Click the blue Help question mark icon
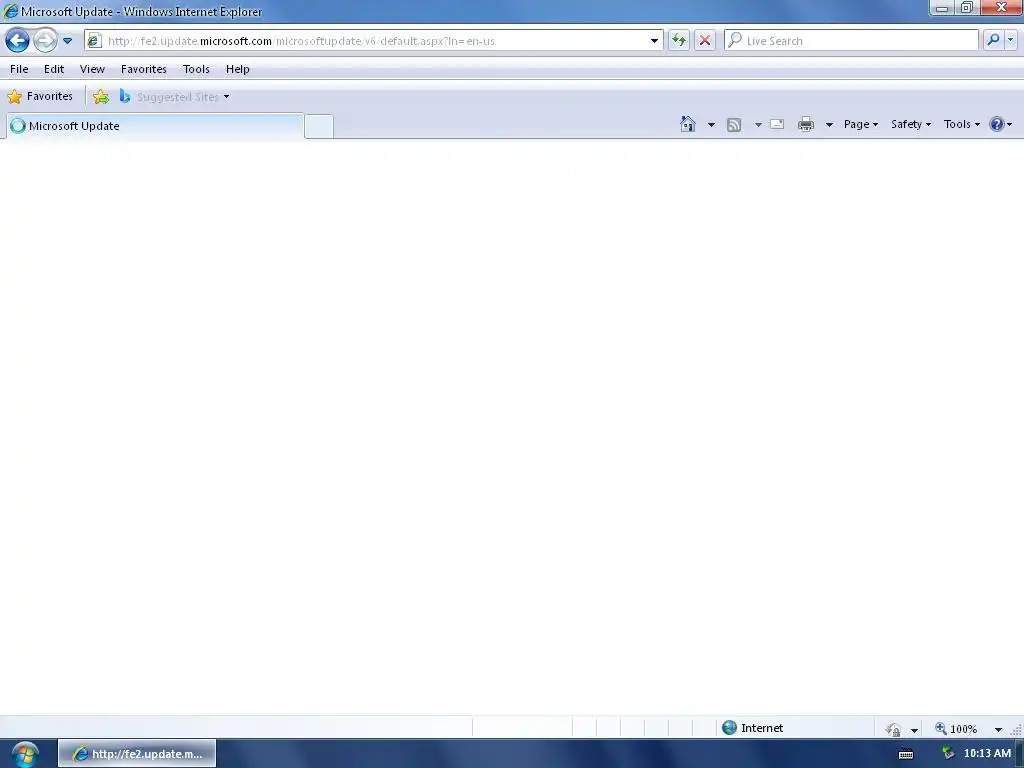The image size is (1024, 768). pyautogui.click(x=997, y=124)
